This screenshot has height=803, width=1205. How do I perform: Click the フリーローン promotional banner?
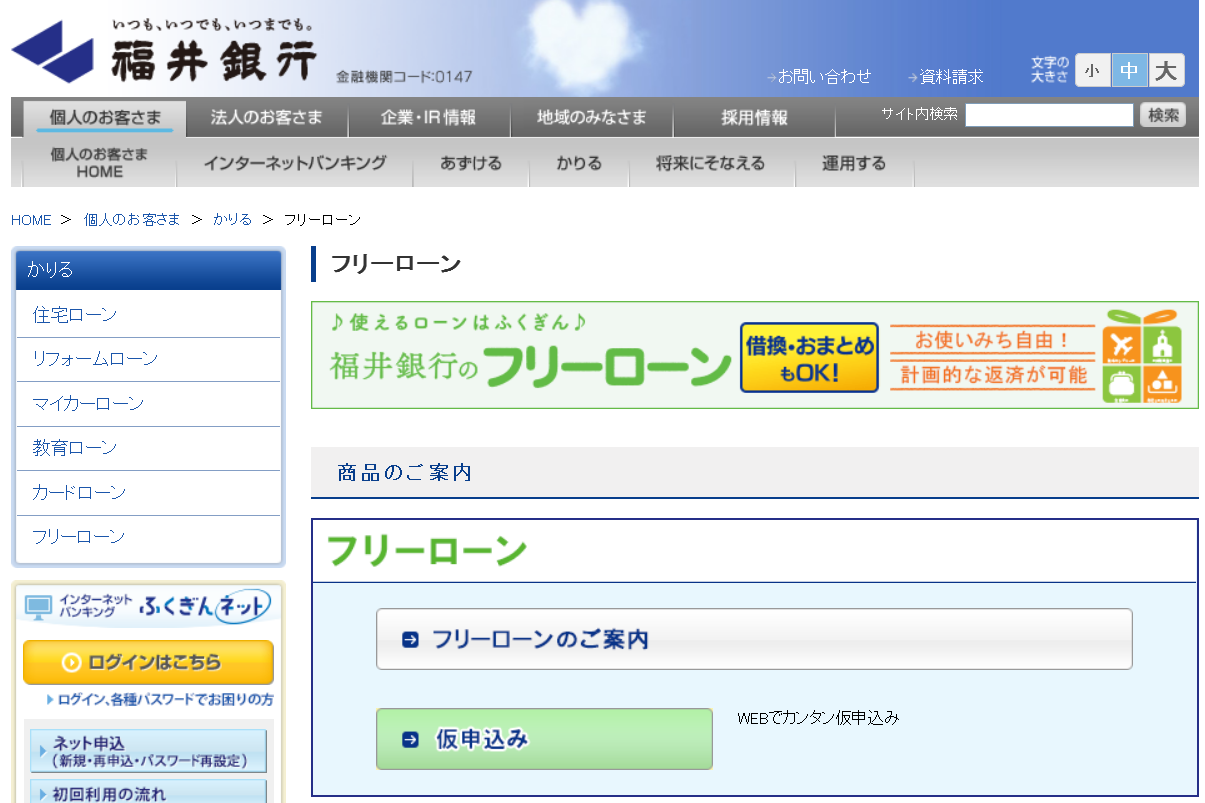754,355
